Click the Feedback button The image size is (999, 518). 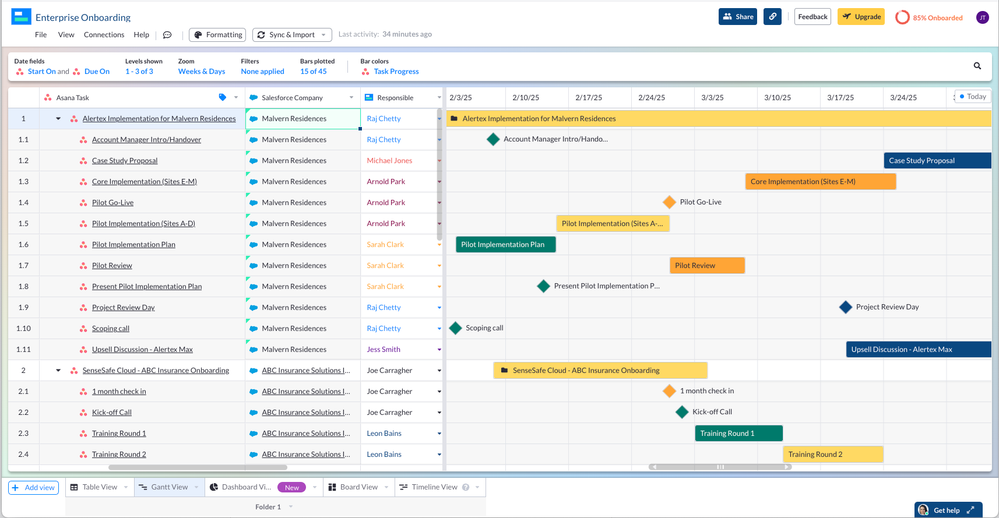click(812, 17)
